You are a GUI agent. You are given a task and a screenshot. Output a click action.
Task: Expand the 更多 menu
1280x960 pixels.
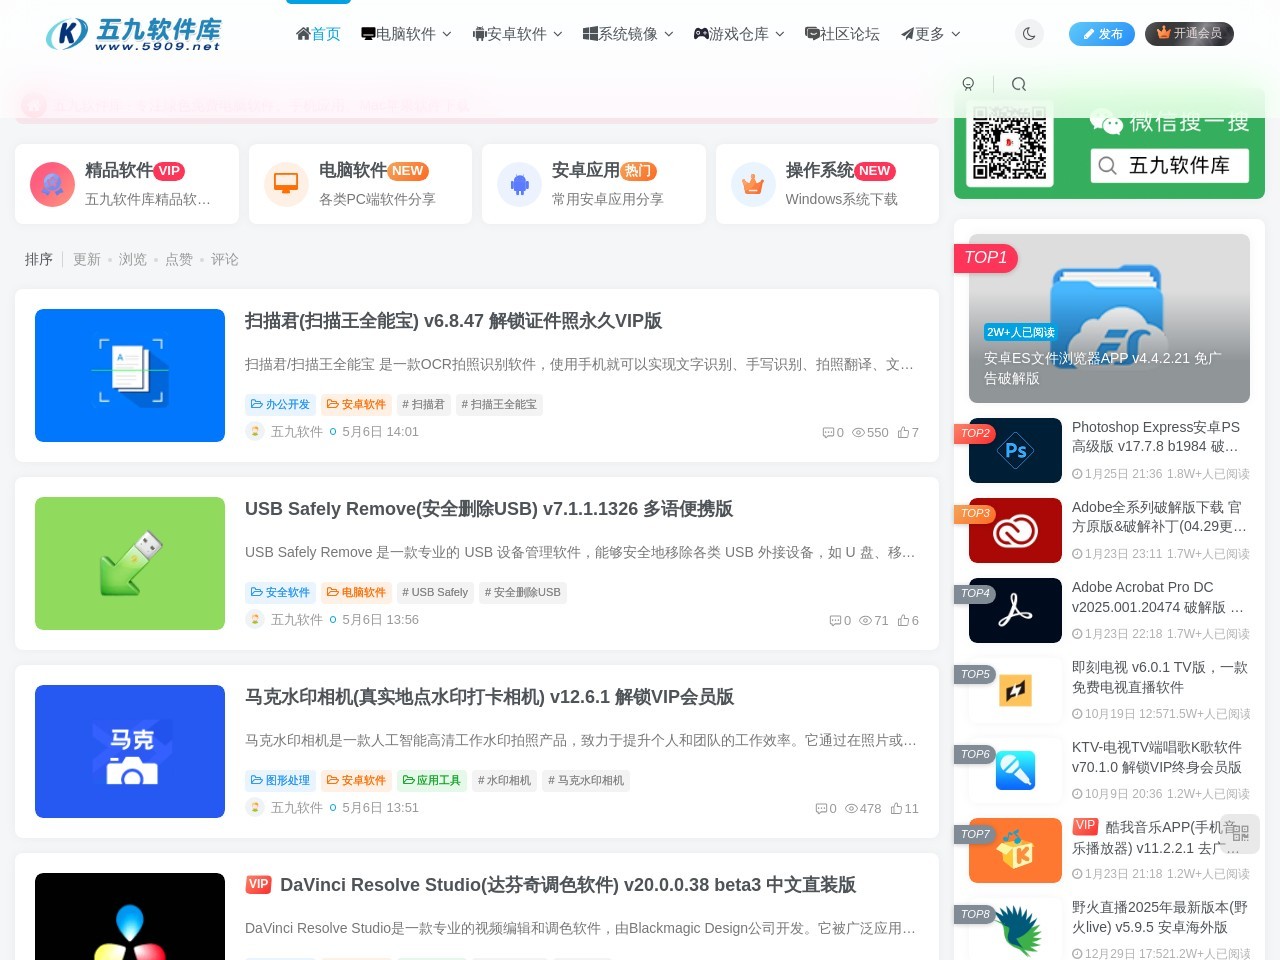click(930, 34)
